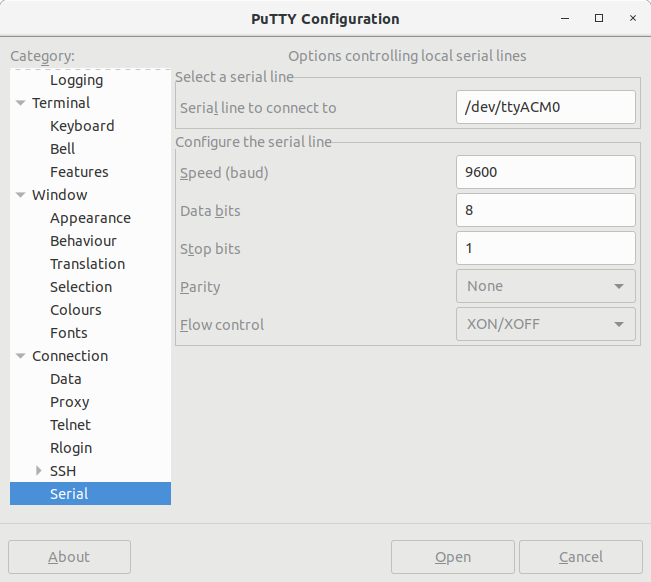
Task: Open the About dialog
Action: click(69, 557)
